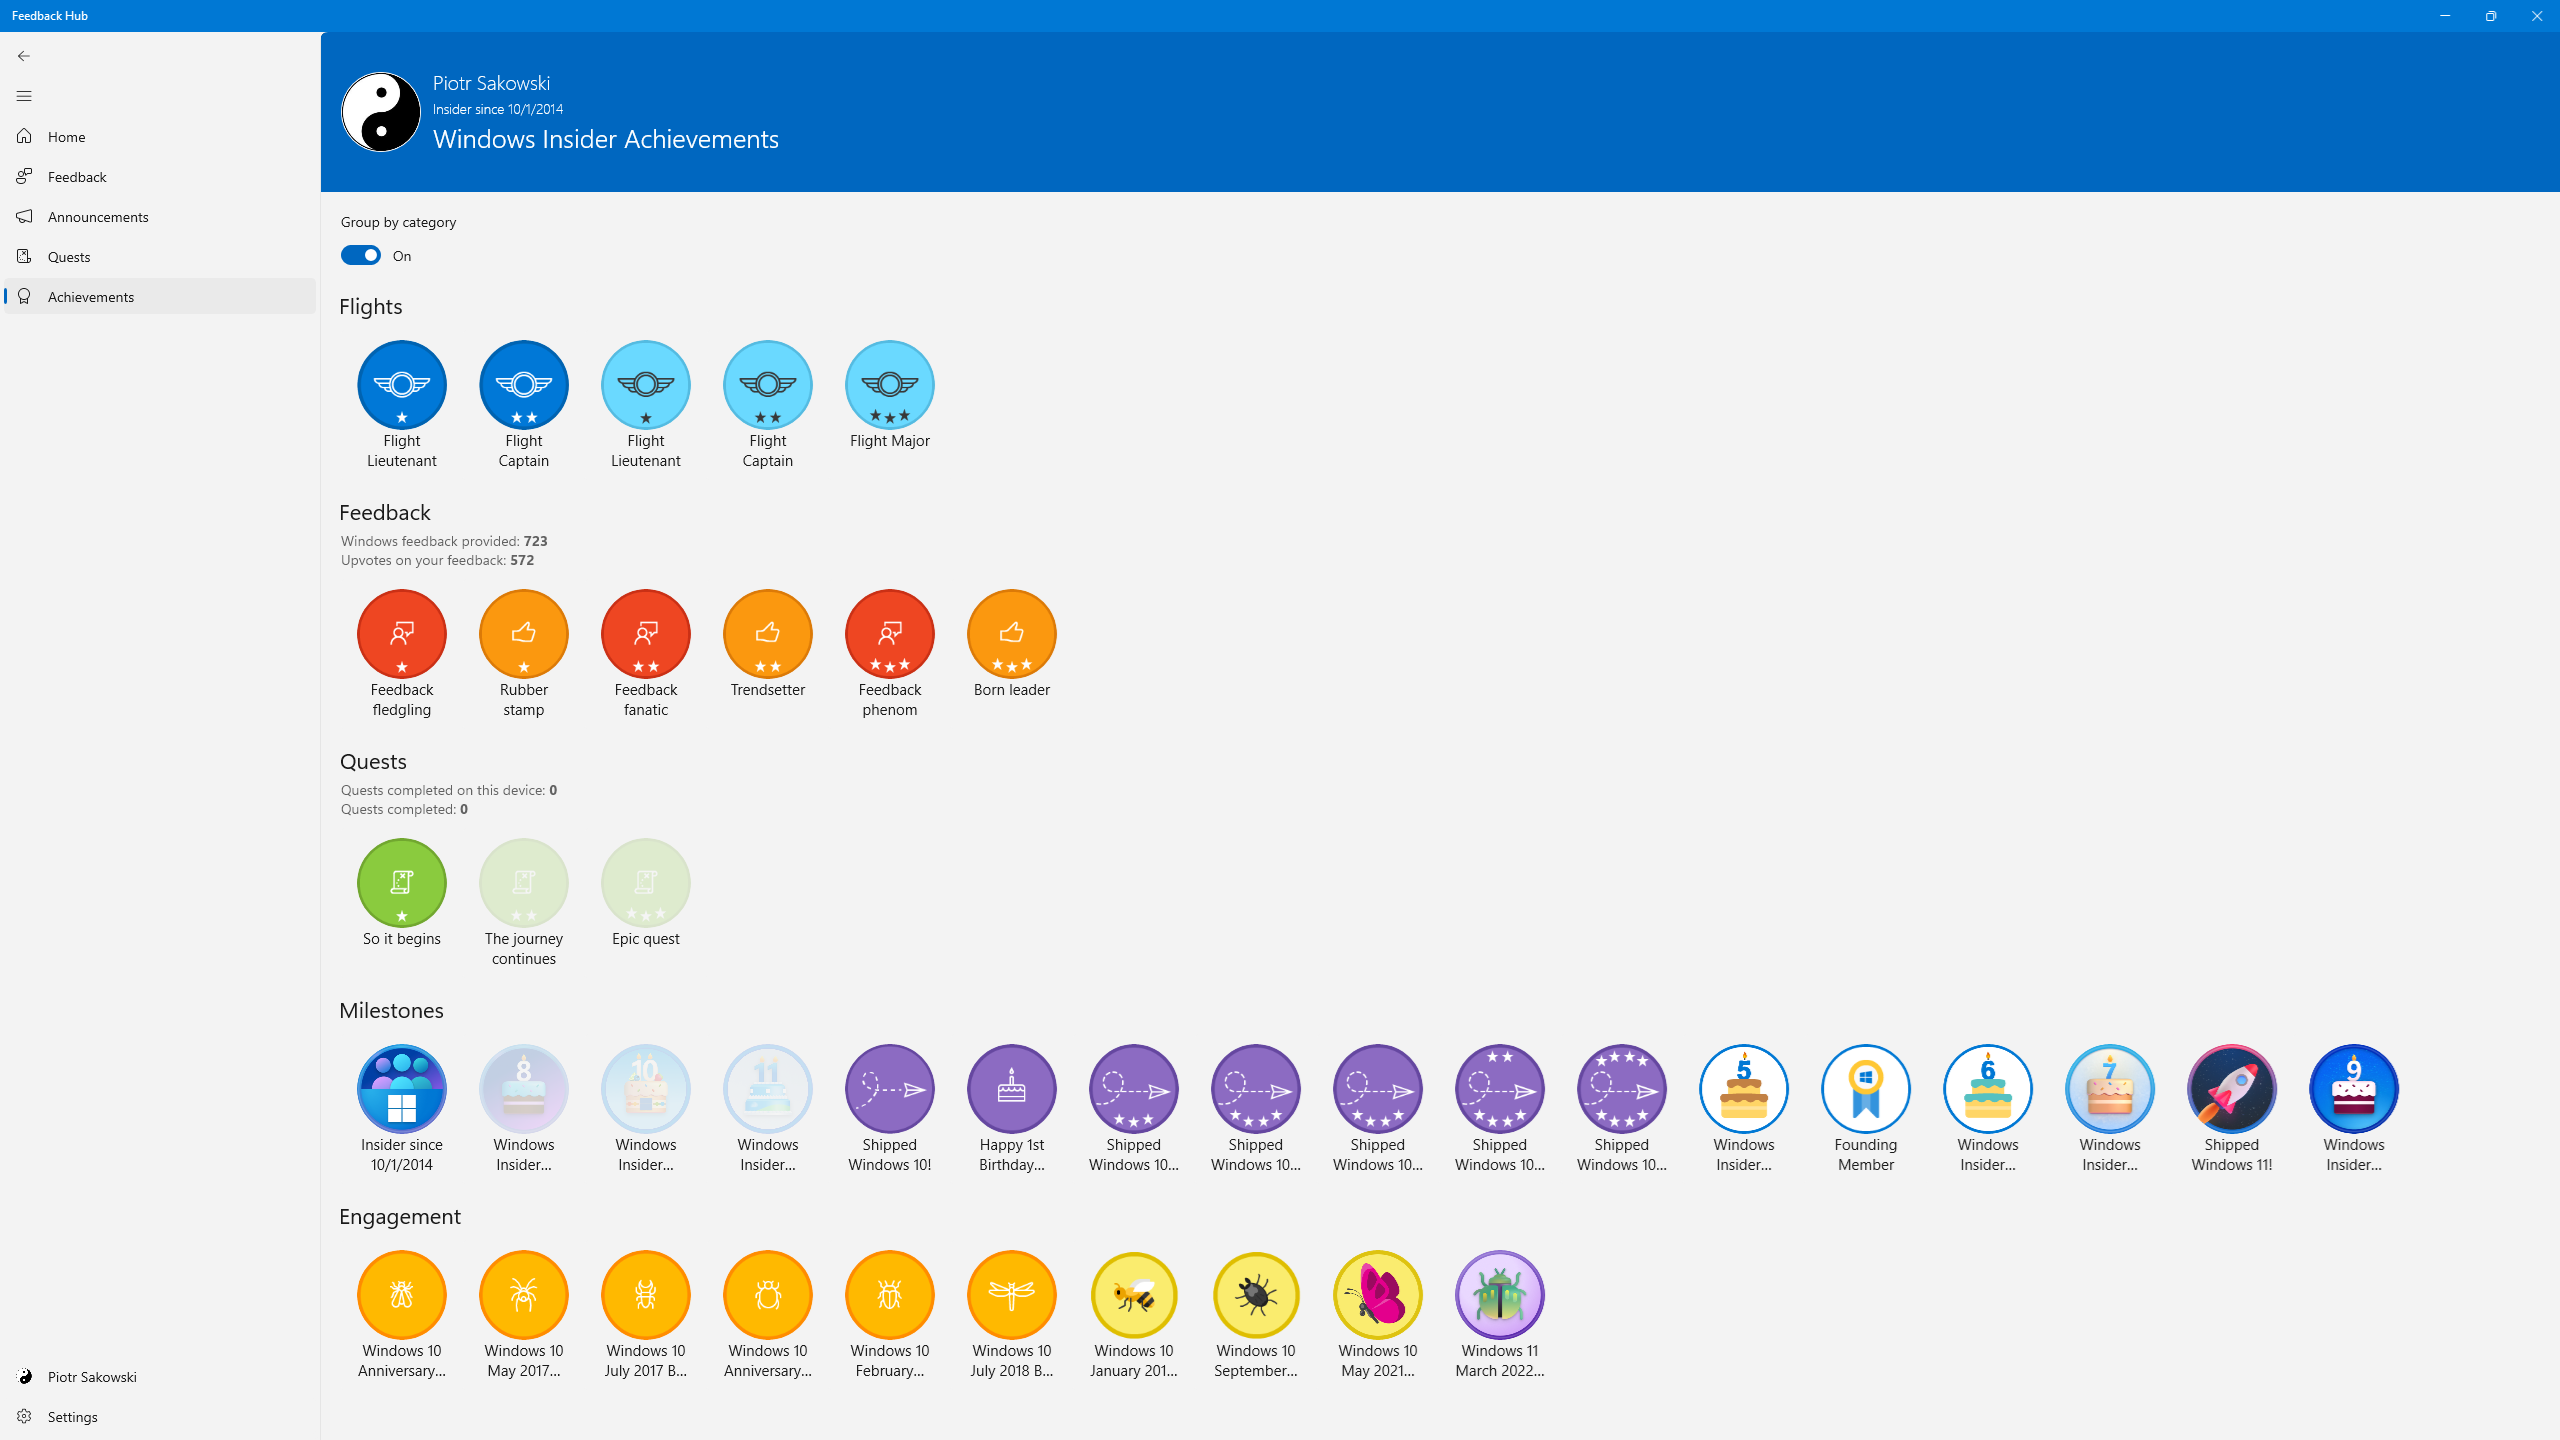The height and width of the screenshot is (1440, 2560).
Task: Open the Feedback phenom badge
Action: 889,634
